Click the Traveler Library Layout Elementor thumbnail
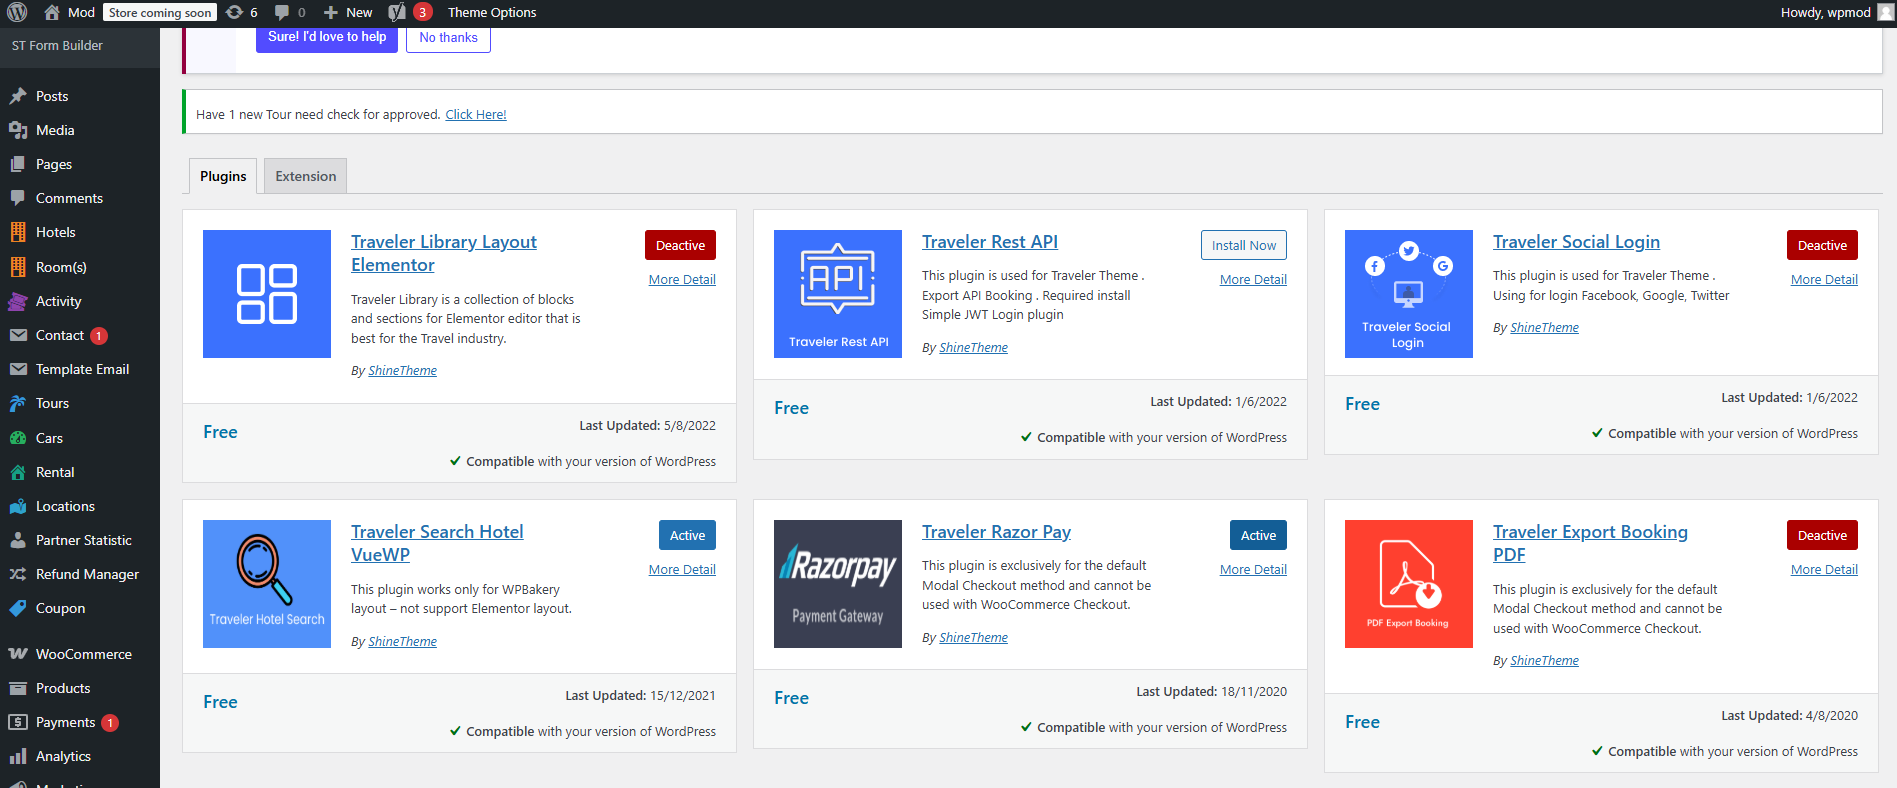The image size is (1897, 788). 267,294
